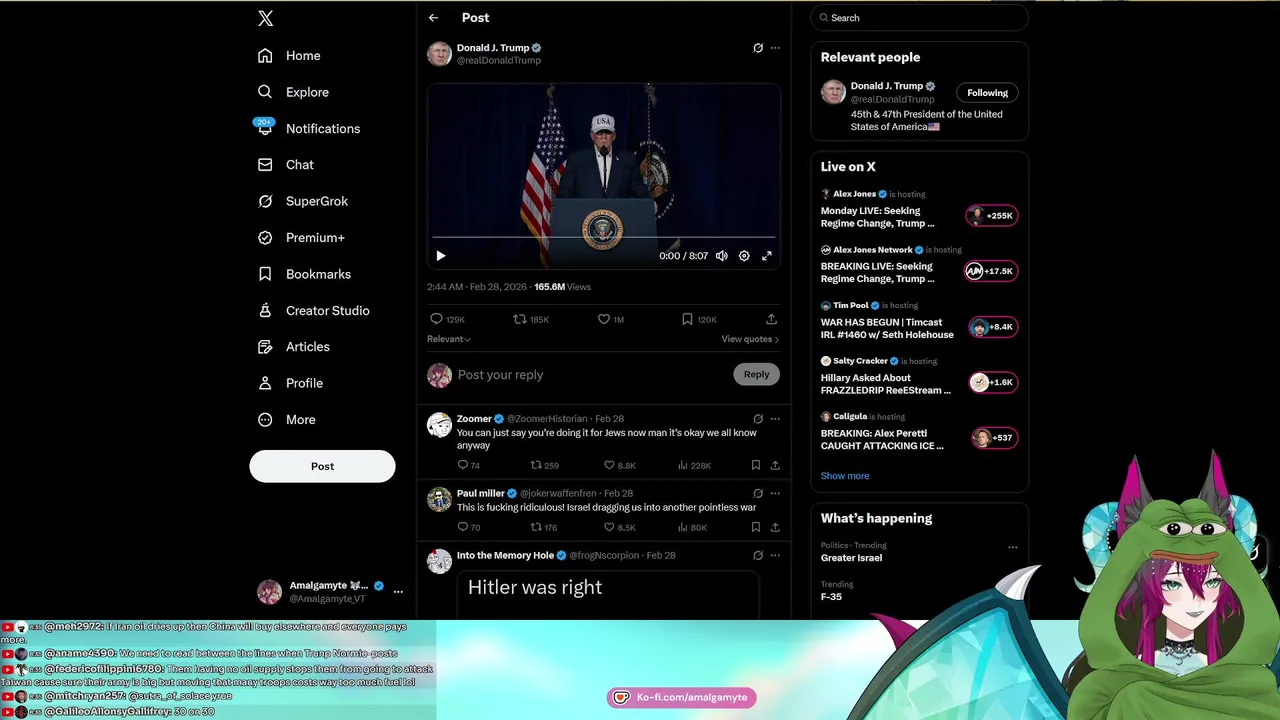Open the Relevant sort dropdown

click(449, 339)
